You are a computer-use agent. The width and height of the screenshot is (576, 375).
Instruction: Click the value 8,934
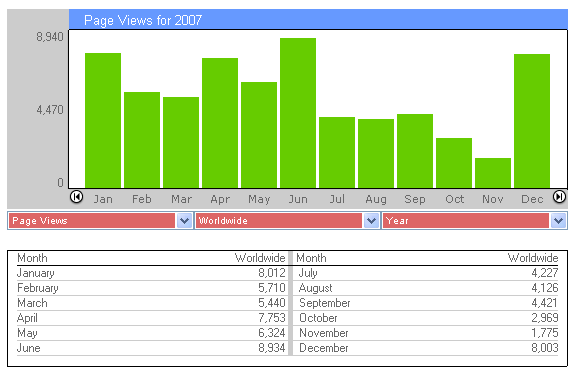272,348
